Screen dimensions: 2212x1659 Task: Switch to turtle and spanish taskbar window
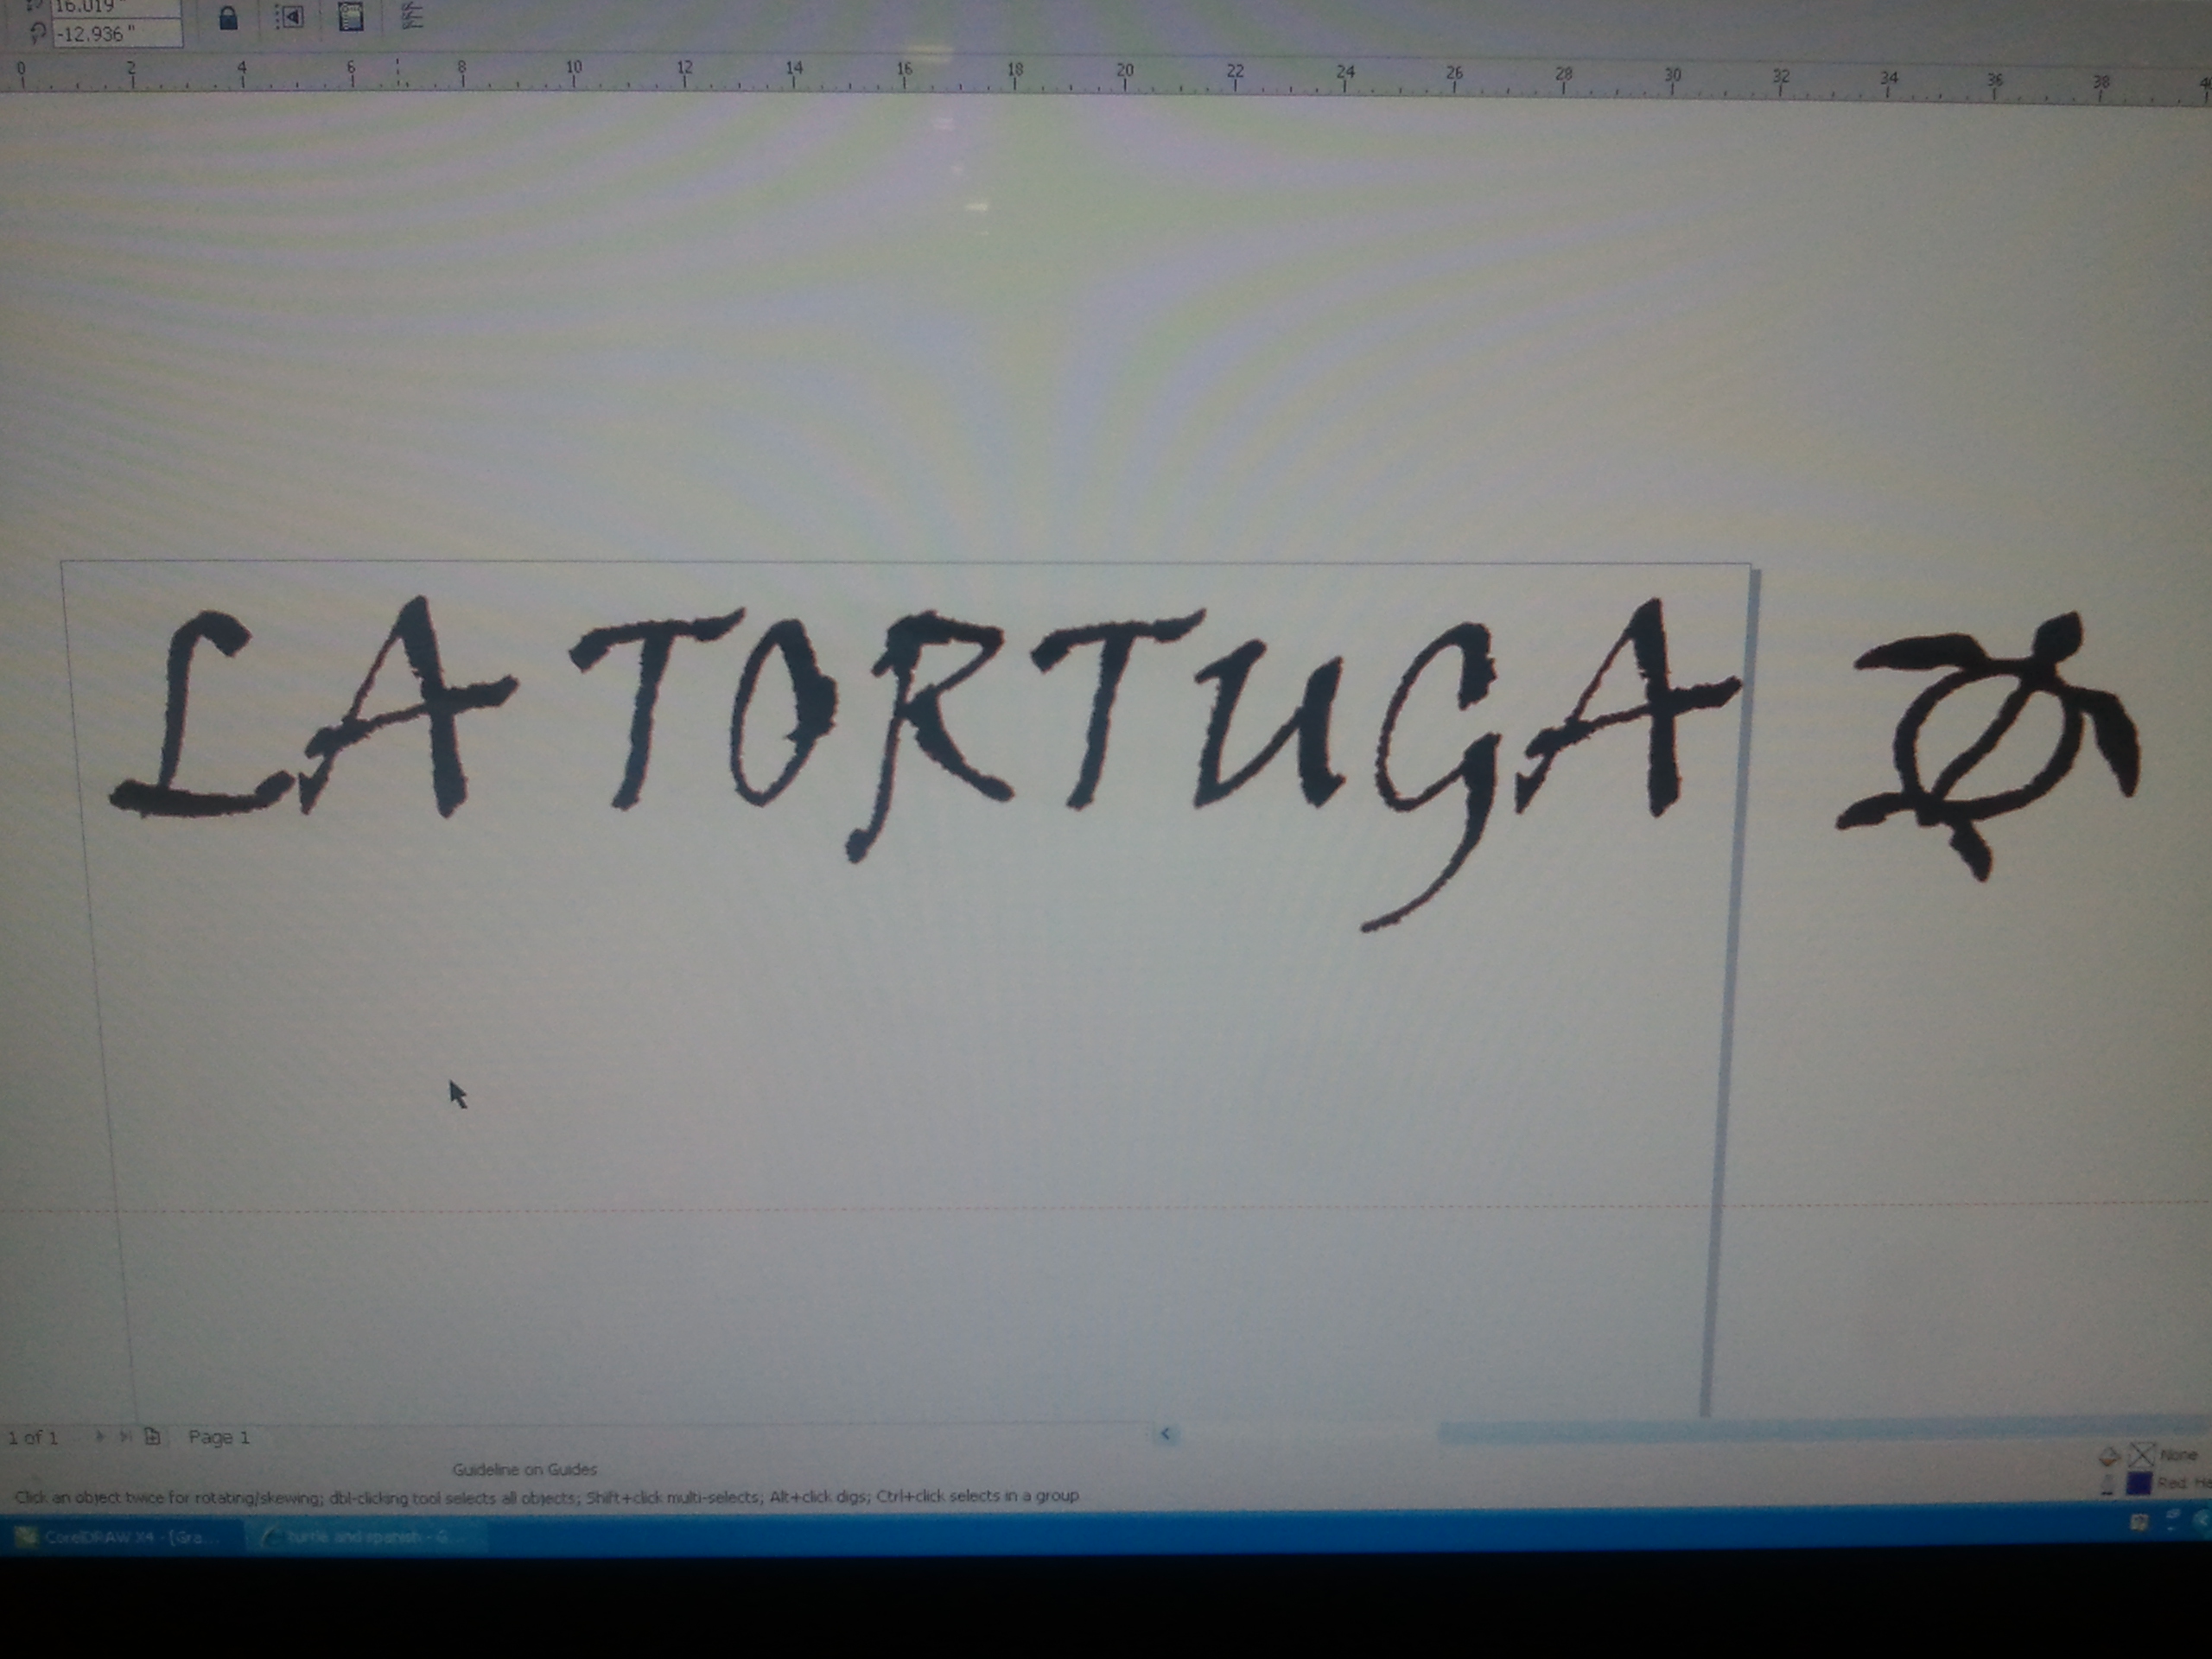point(366,1536)
